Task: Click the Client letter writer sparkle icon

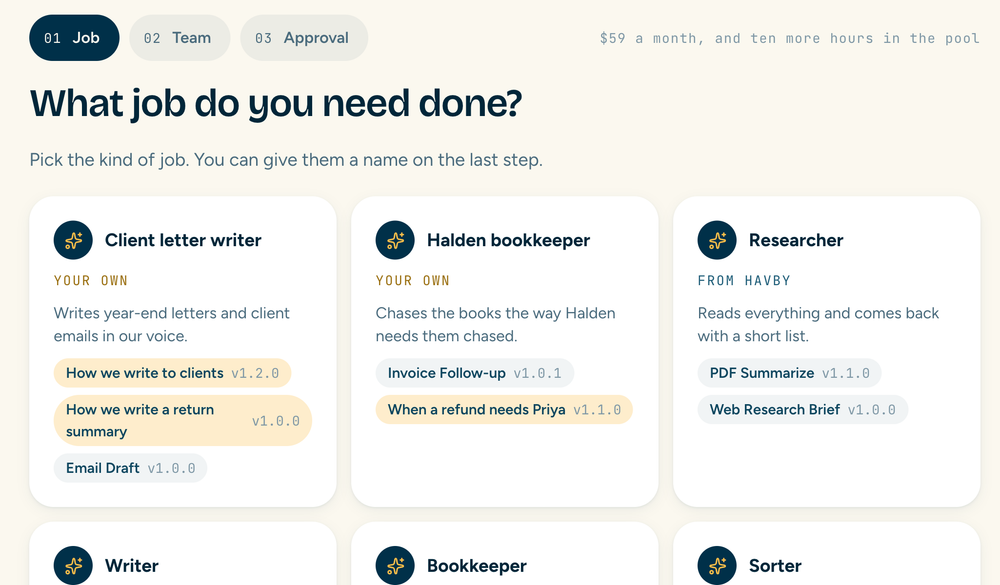Action: [73, 241]
